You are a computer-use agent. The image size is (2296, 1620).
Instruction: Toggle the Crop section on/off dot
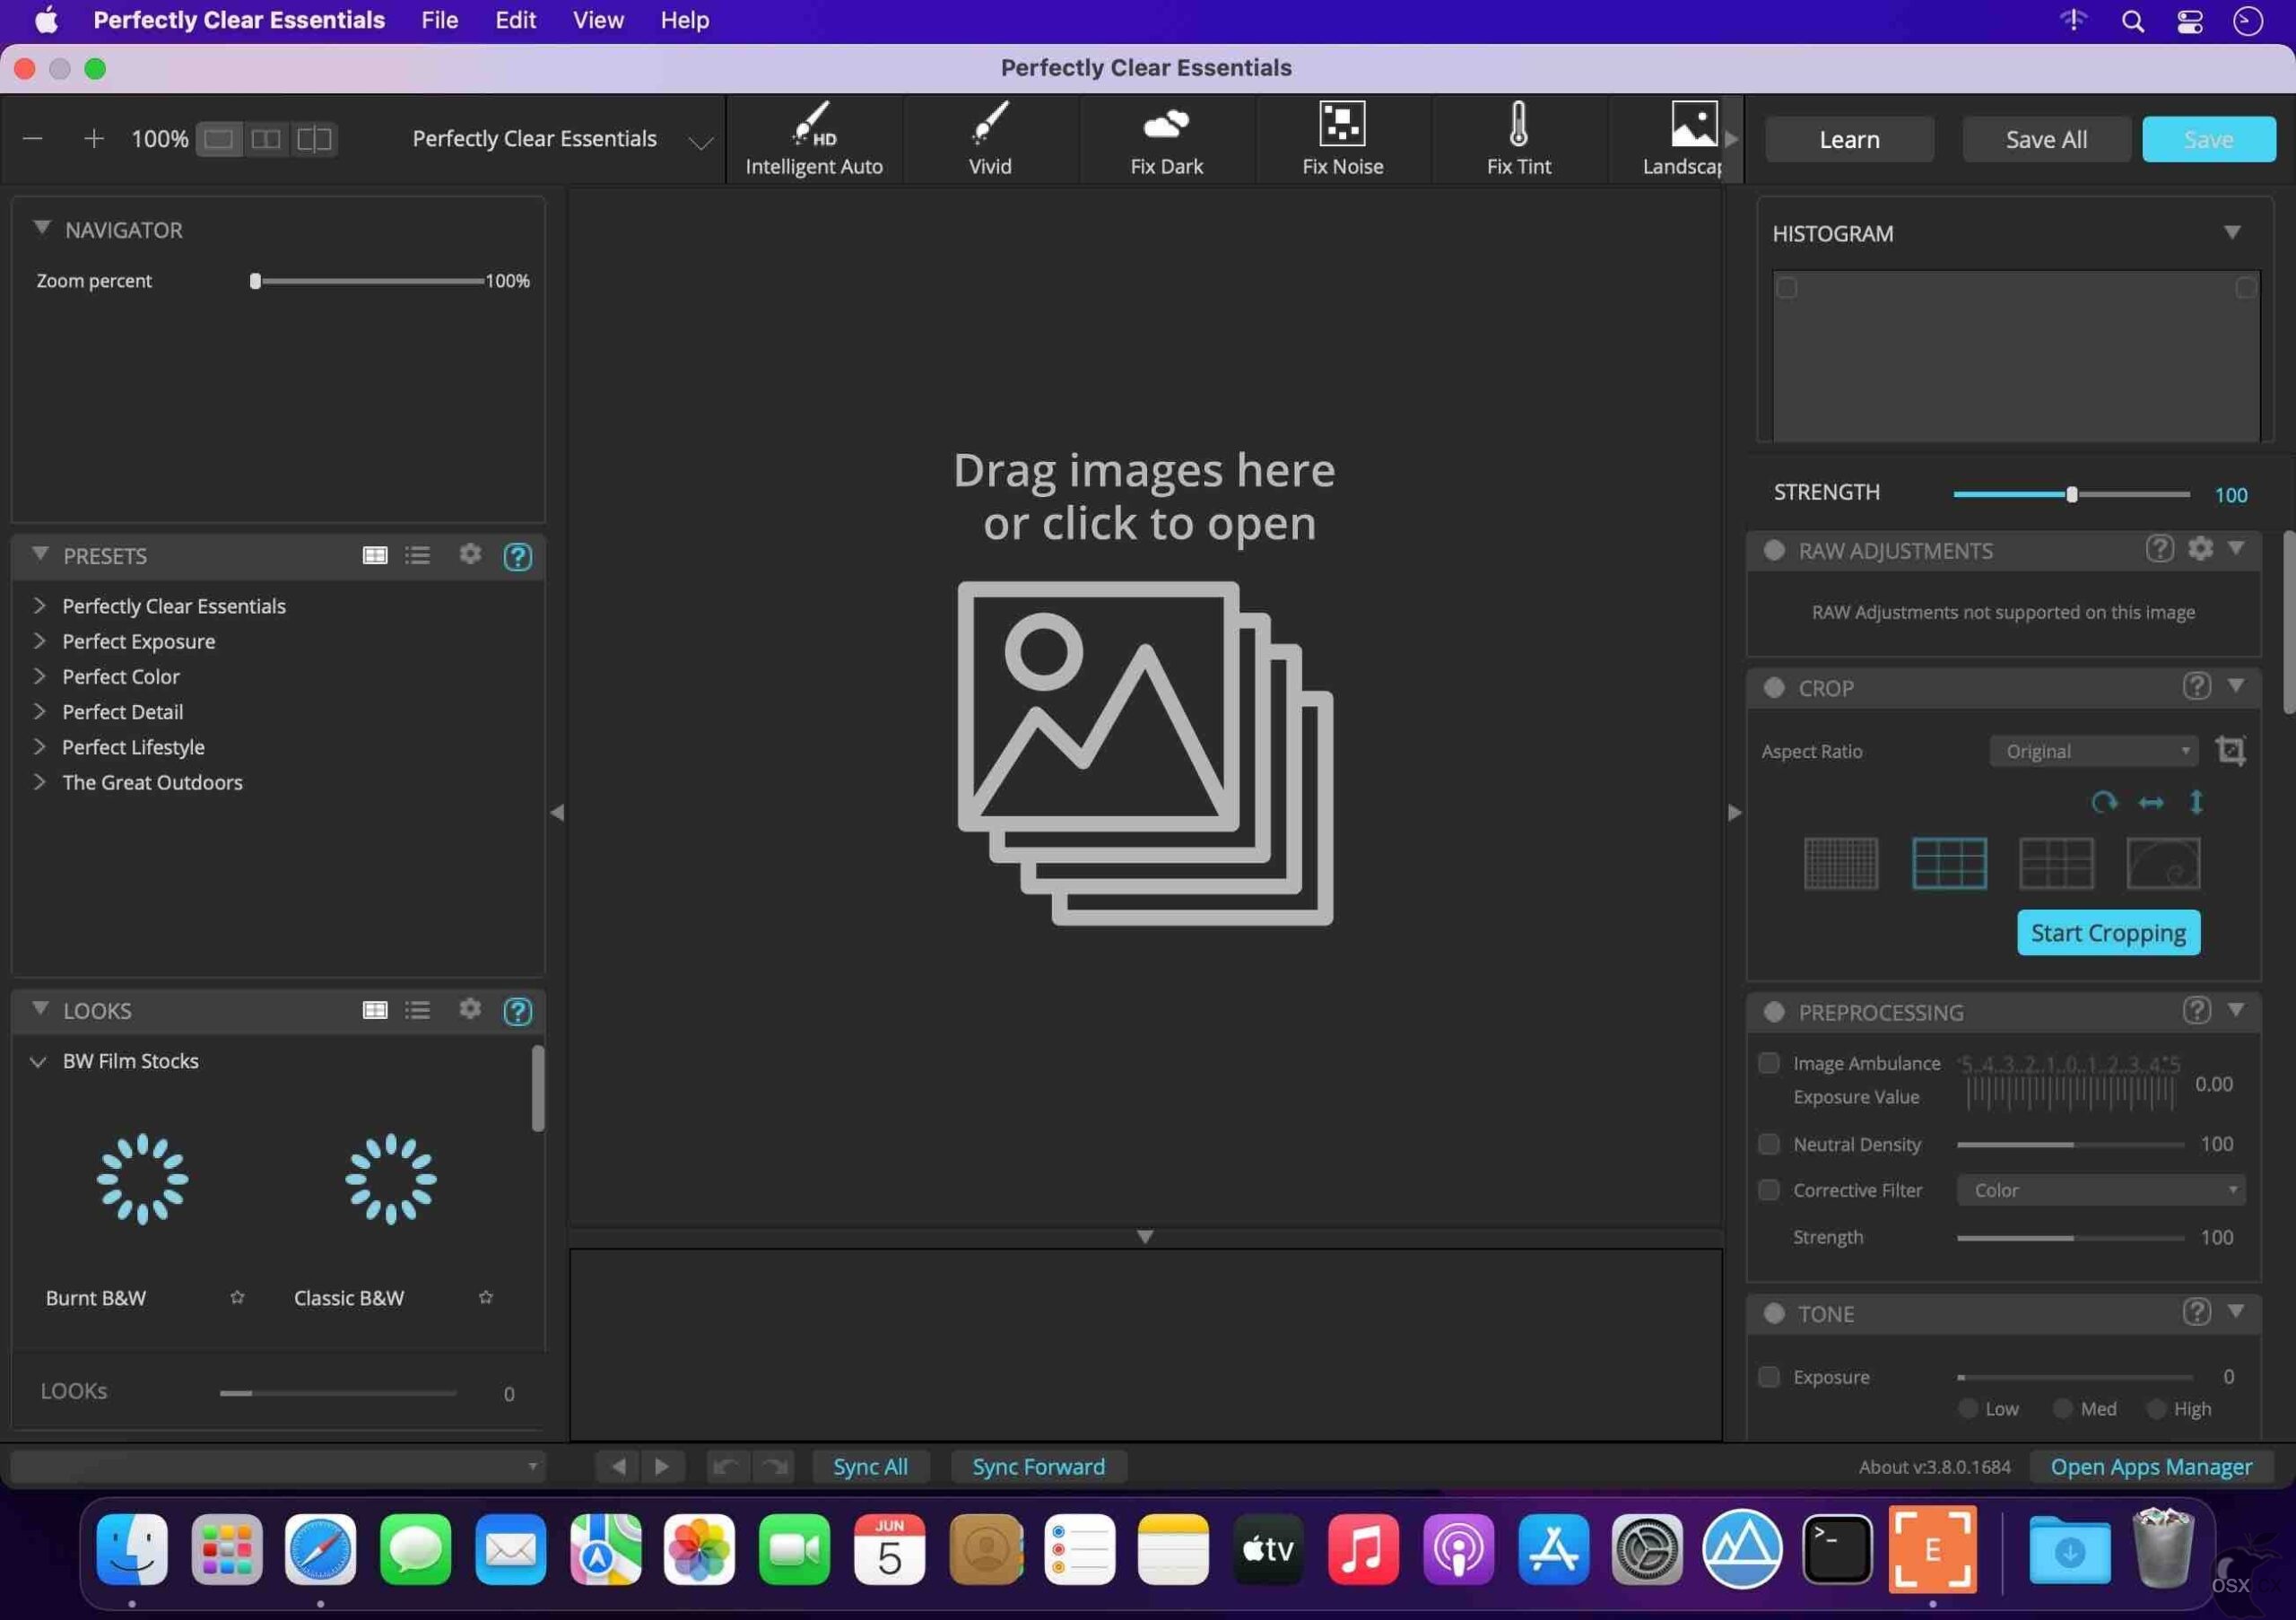(x=1774, y=688)
